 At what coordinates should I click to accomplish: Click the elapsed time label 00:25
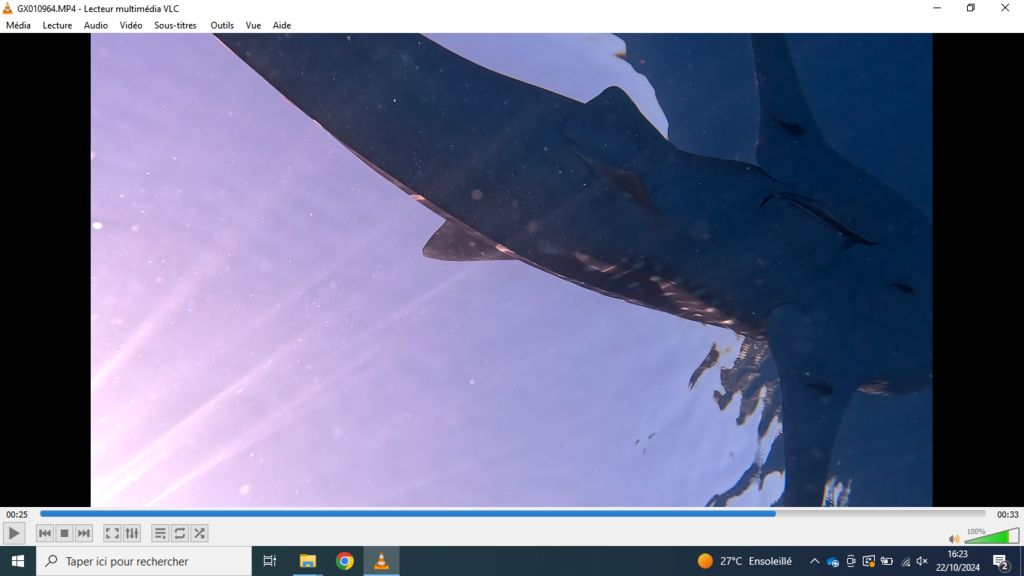click(x=17, y=515)
